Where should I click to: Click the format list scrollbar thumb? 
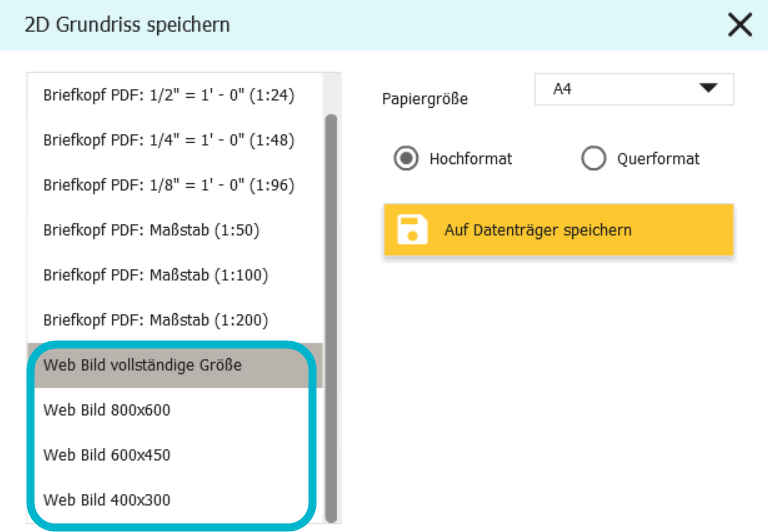coord(332,318)
